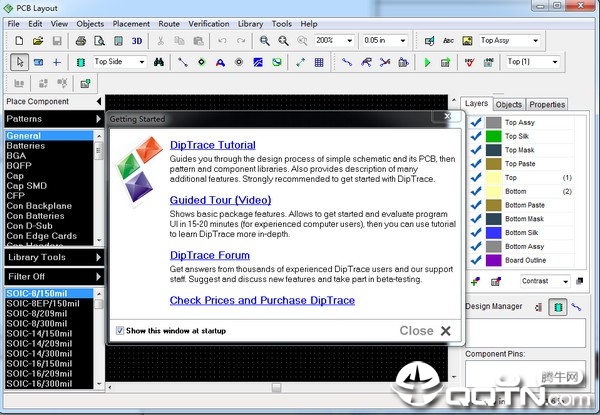Select the Place Pad tool
Image resolution: width=600 pixels, height=415 pixels.
click(202, 62)
